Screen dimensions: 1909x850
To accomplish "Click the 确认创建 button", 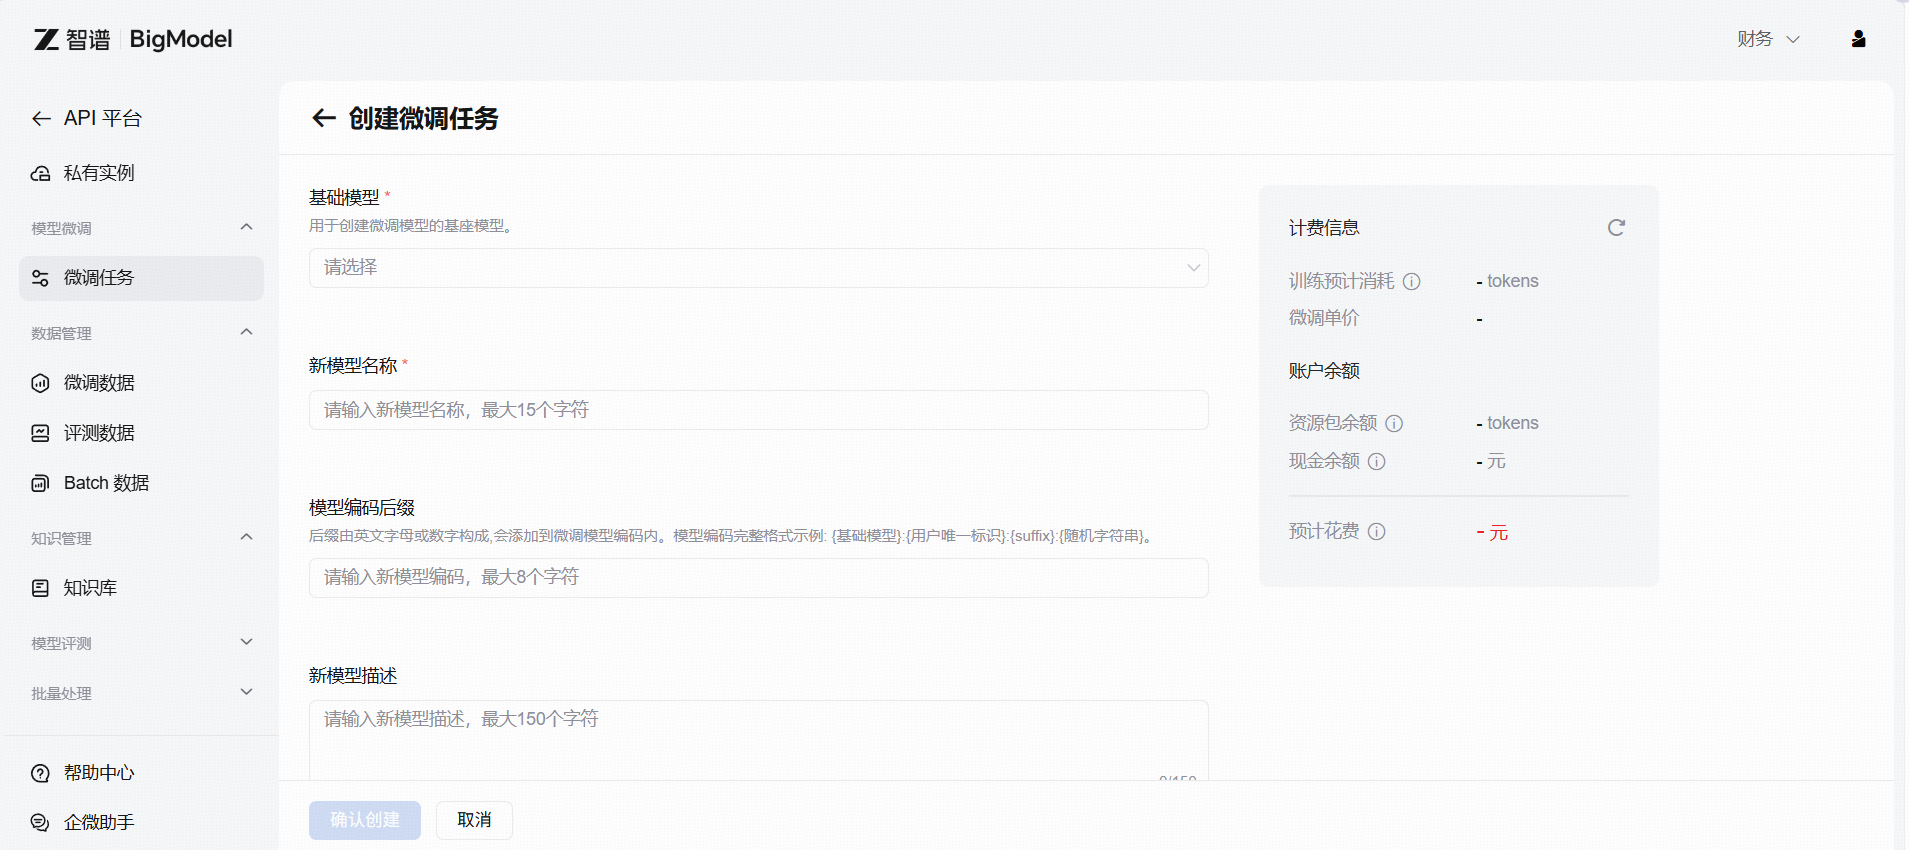I will (x=364, y=820).
